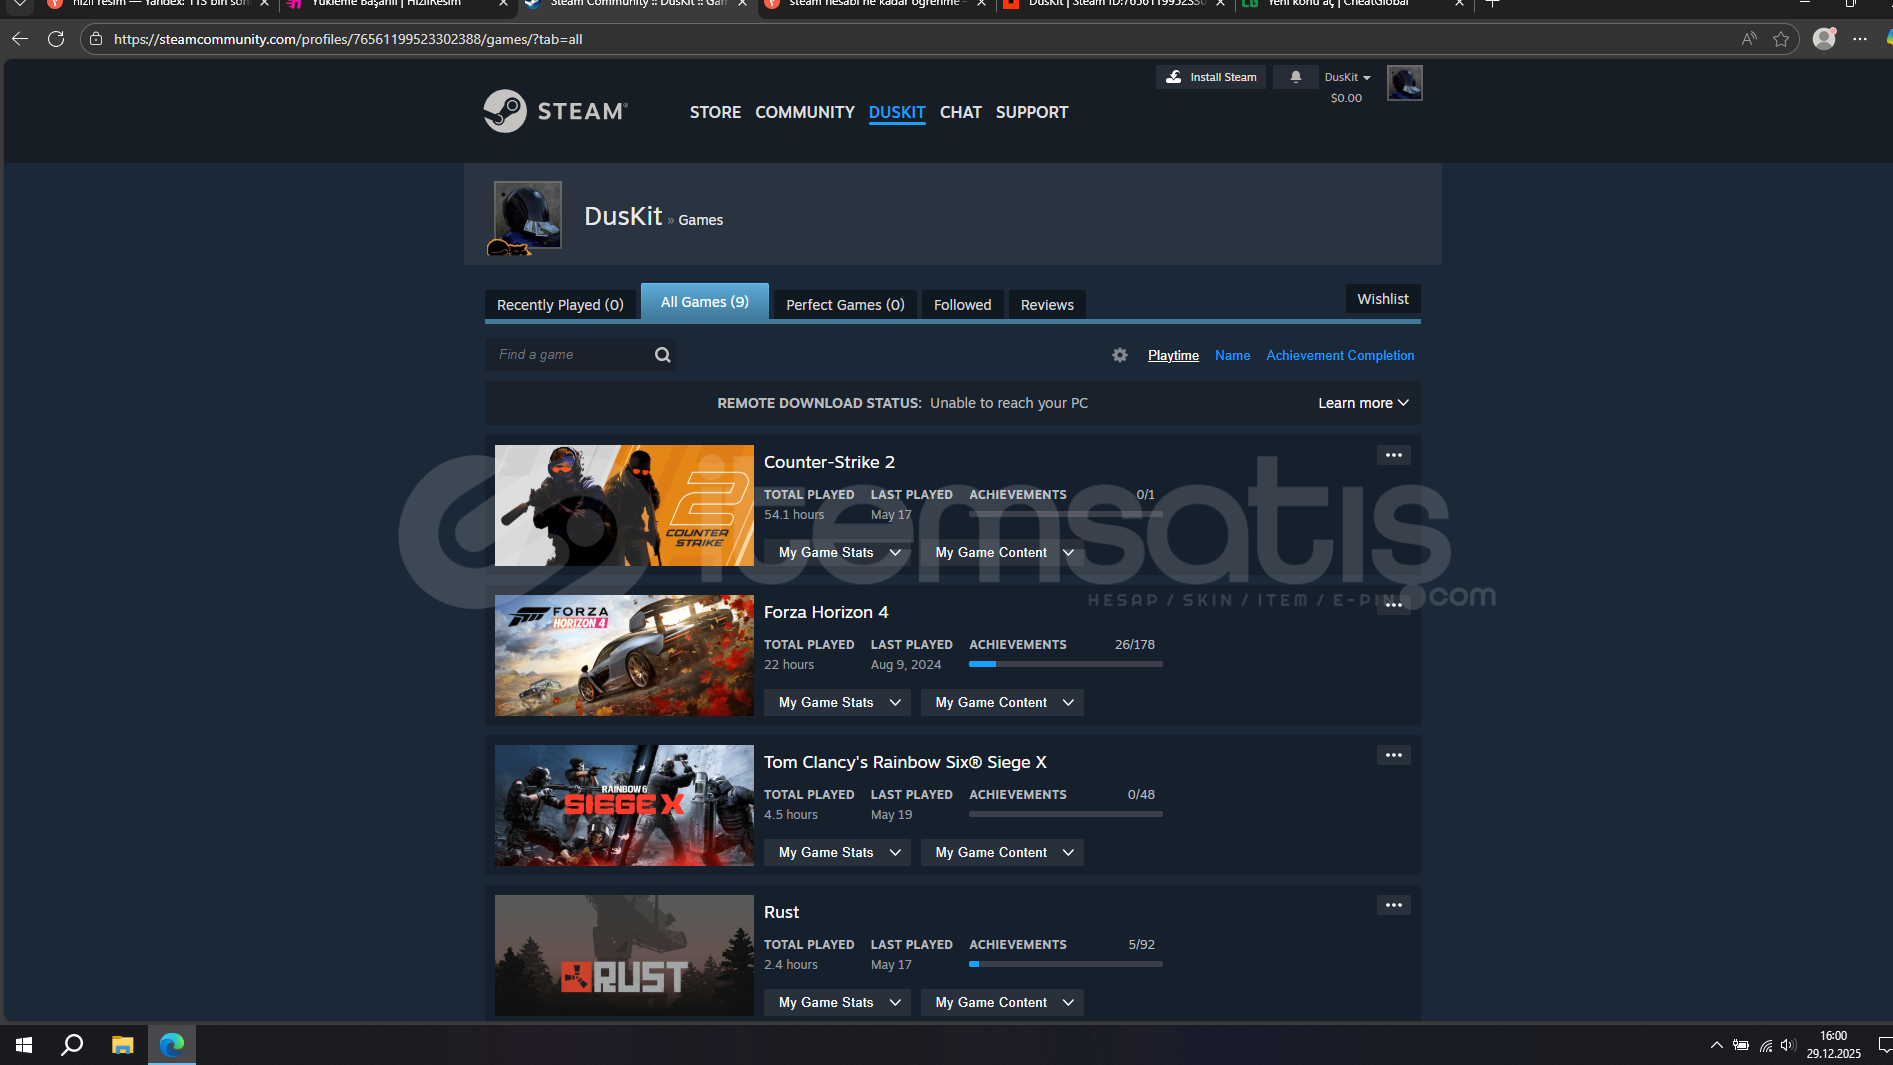
Task: Open notifications bell icon
Action: click(x=1295, y=77)
